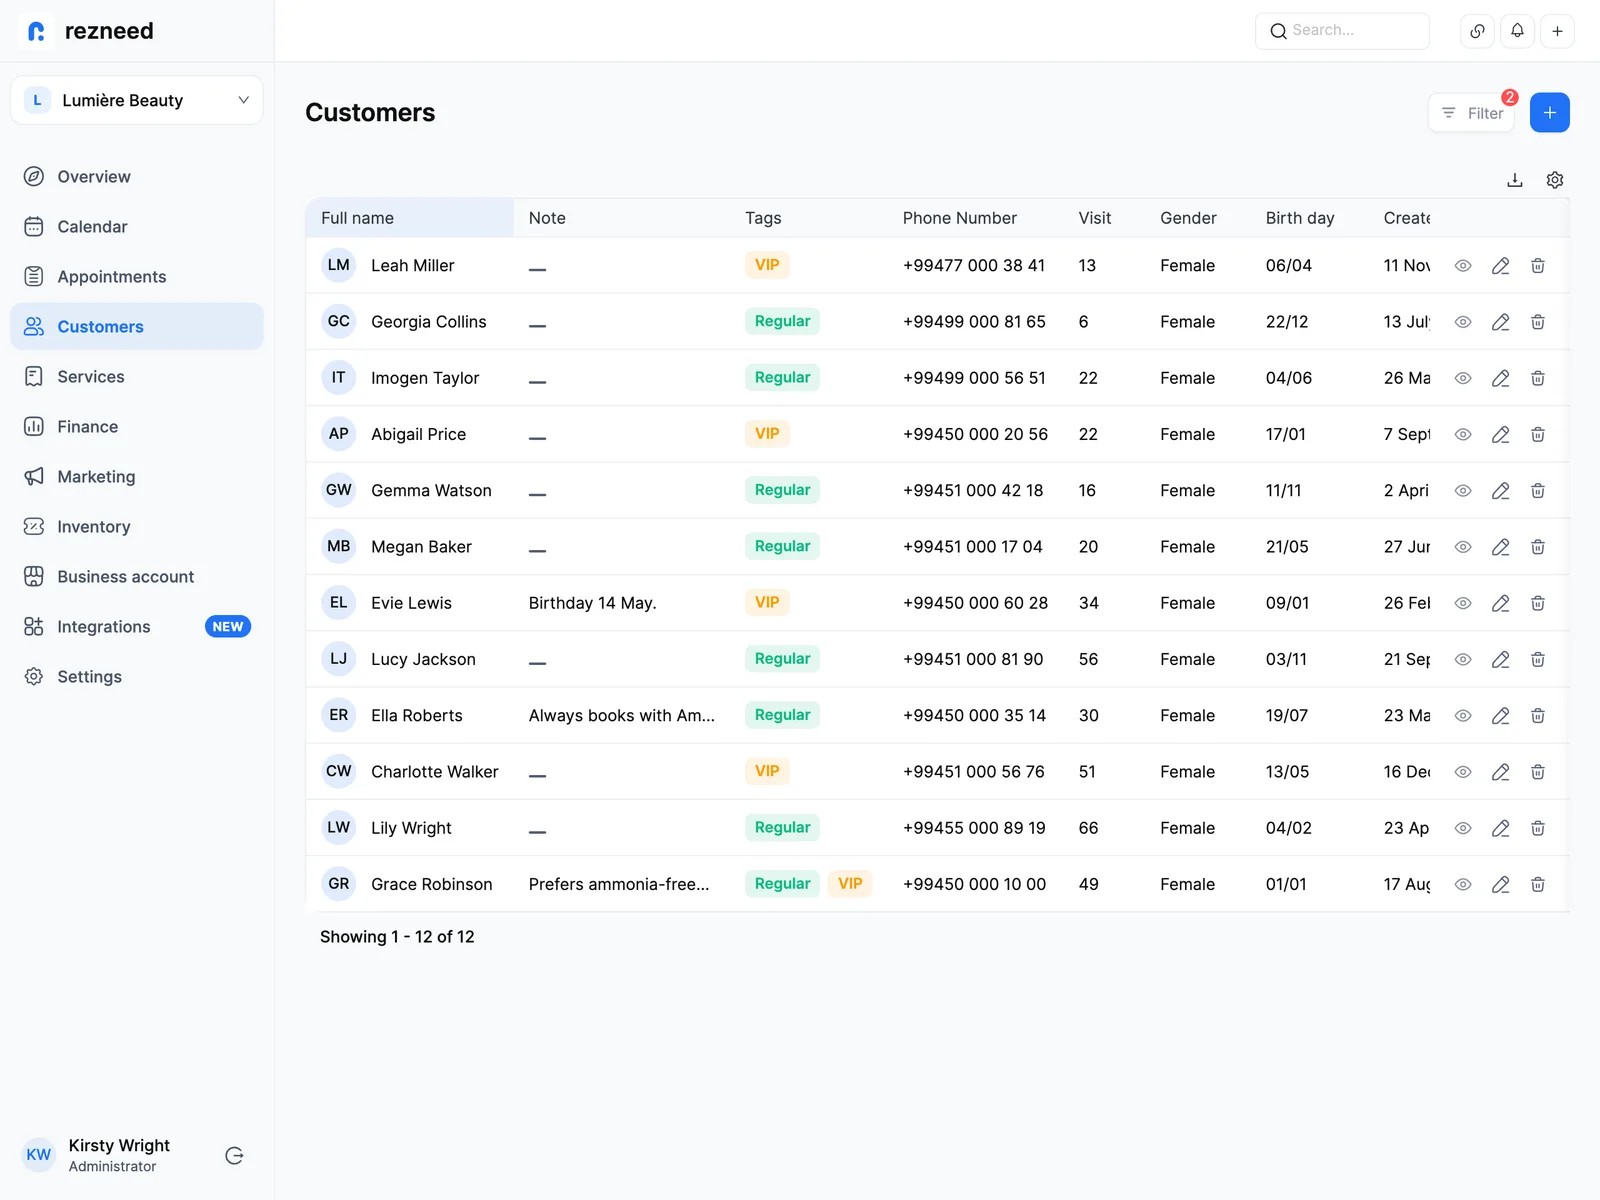
Task: Click Lucy Jackson's Regular tag
Action: [x=782, y=659]
